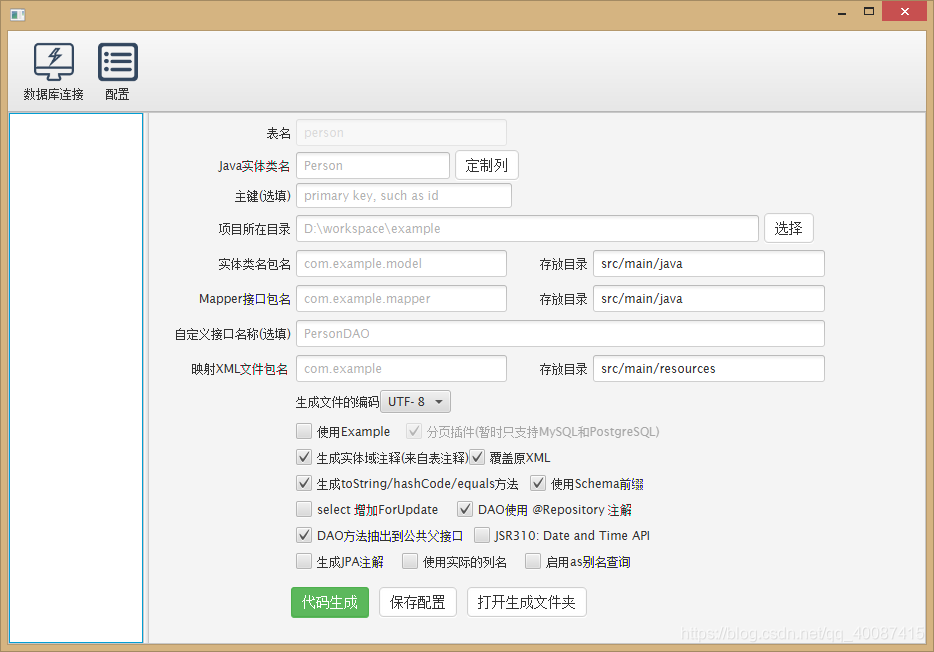Image resolution: width=934 pixels, height=652 pixels.
Task: Click 选择 to browse project directory
Action: coord(788,228)
